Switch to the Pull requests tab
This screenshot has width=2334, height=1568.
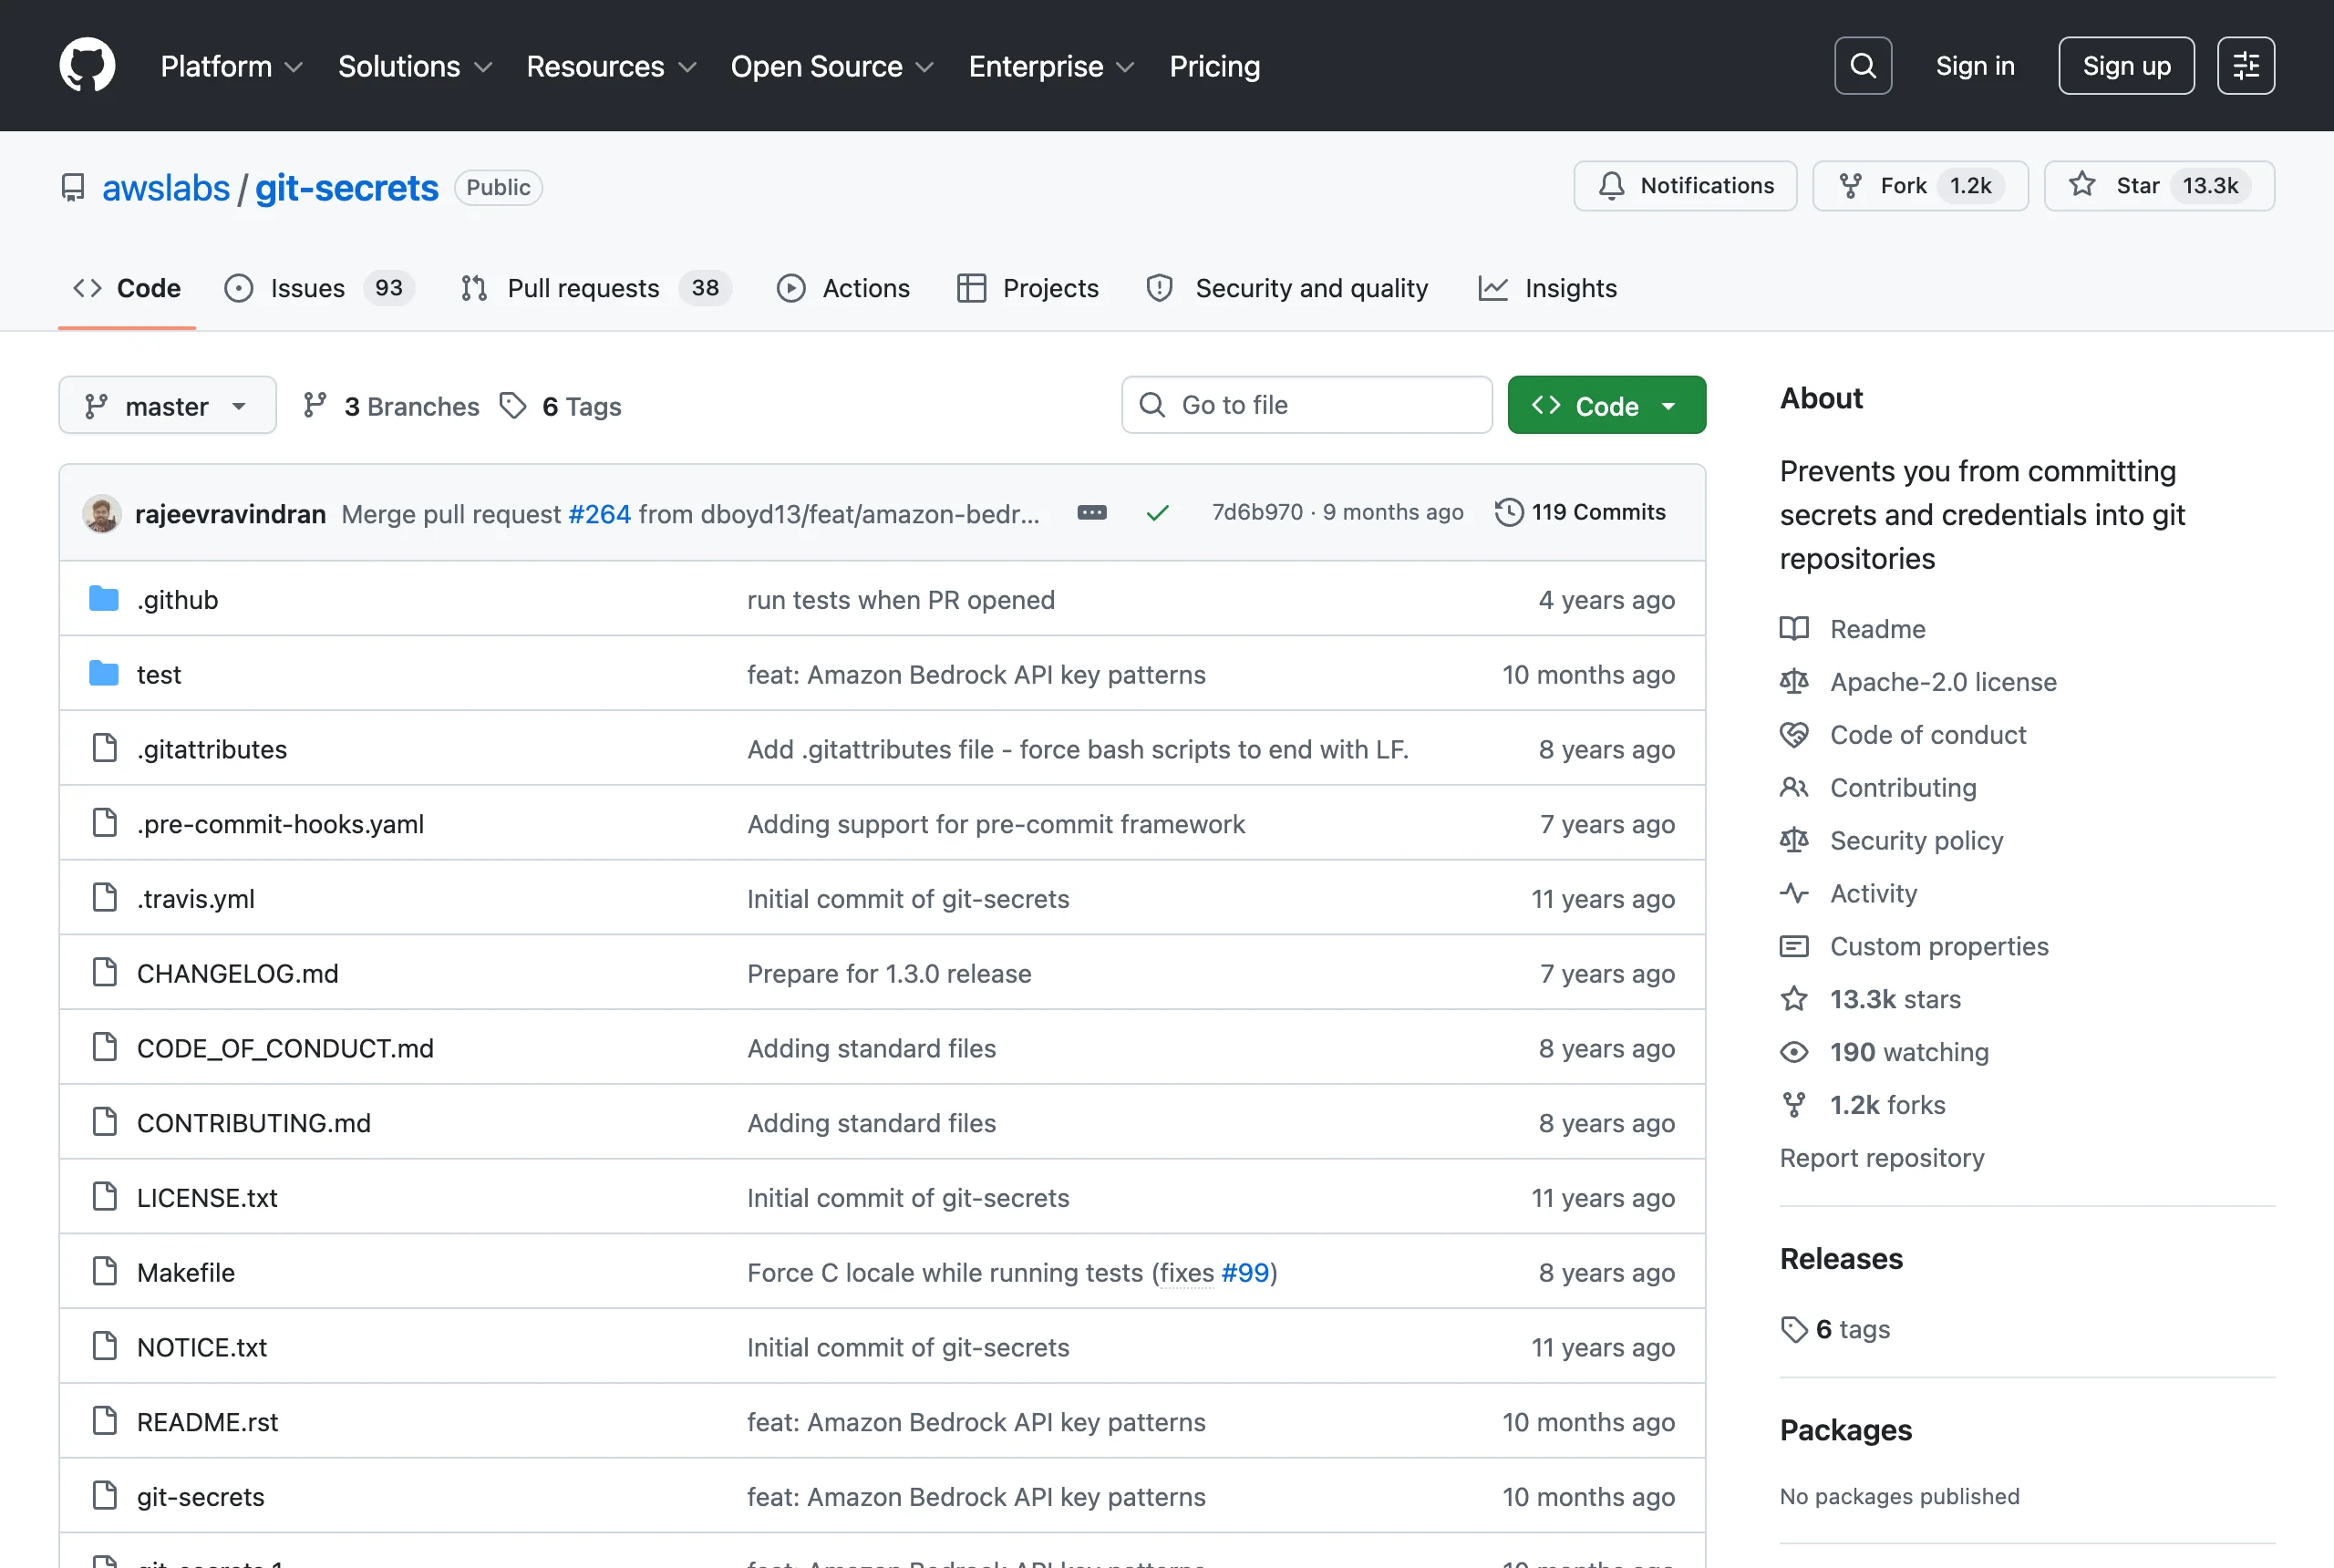(596, 288)
